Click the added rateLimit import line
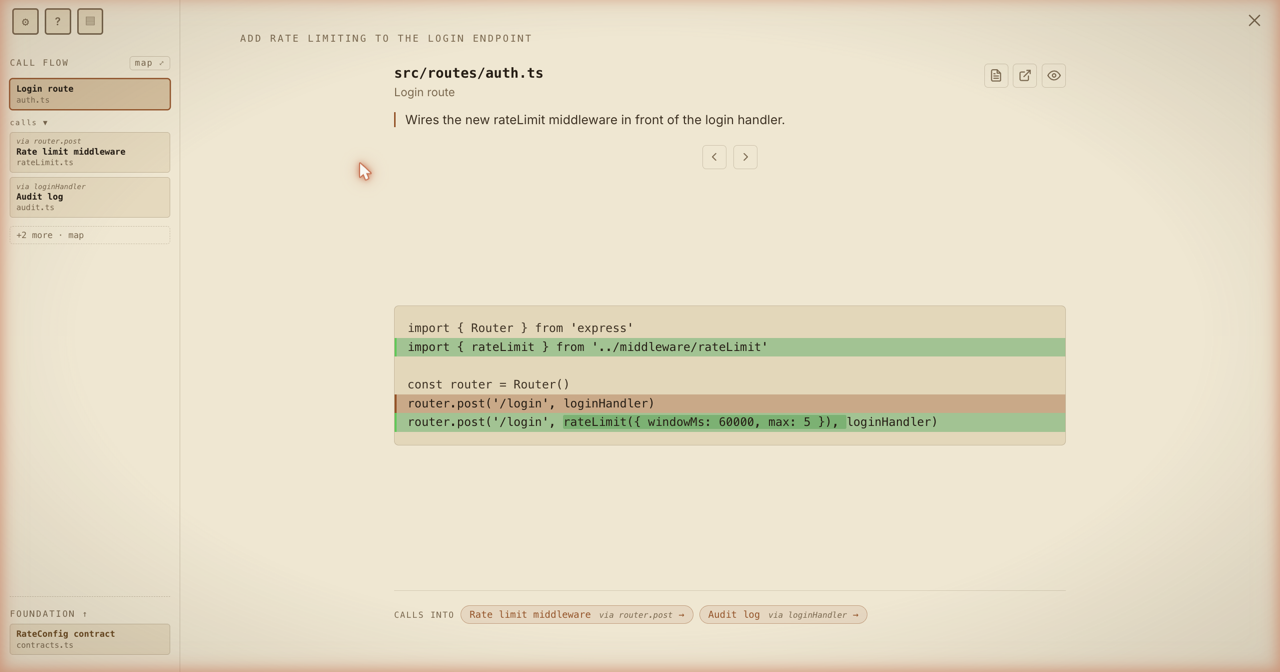 point(730,347)
